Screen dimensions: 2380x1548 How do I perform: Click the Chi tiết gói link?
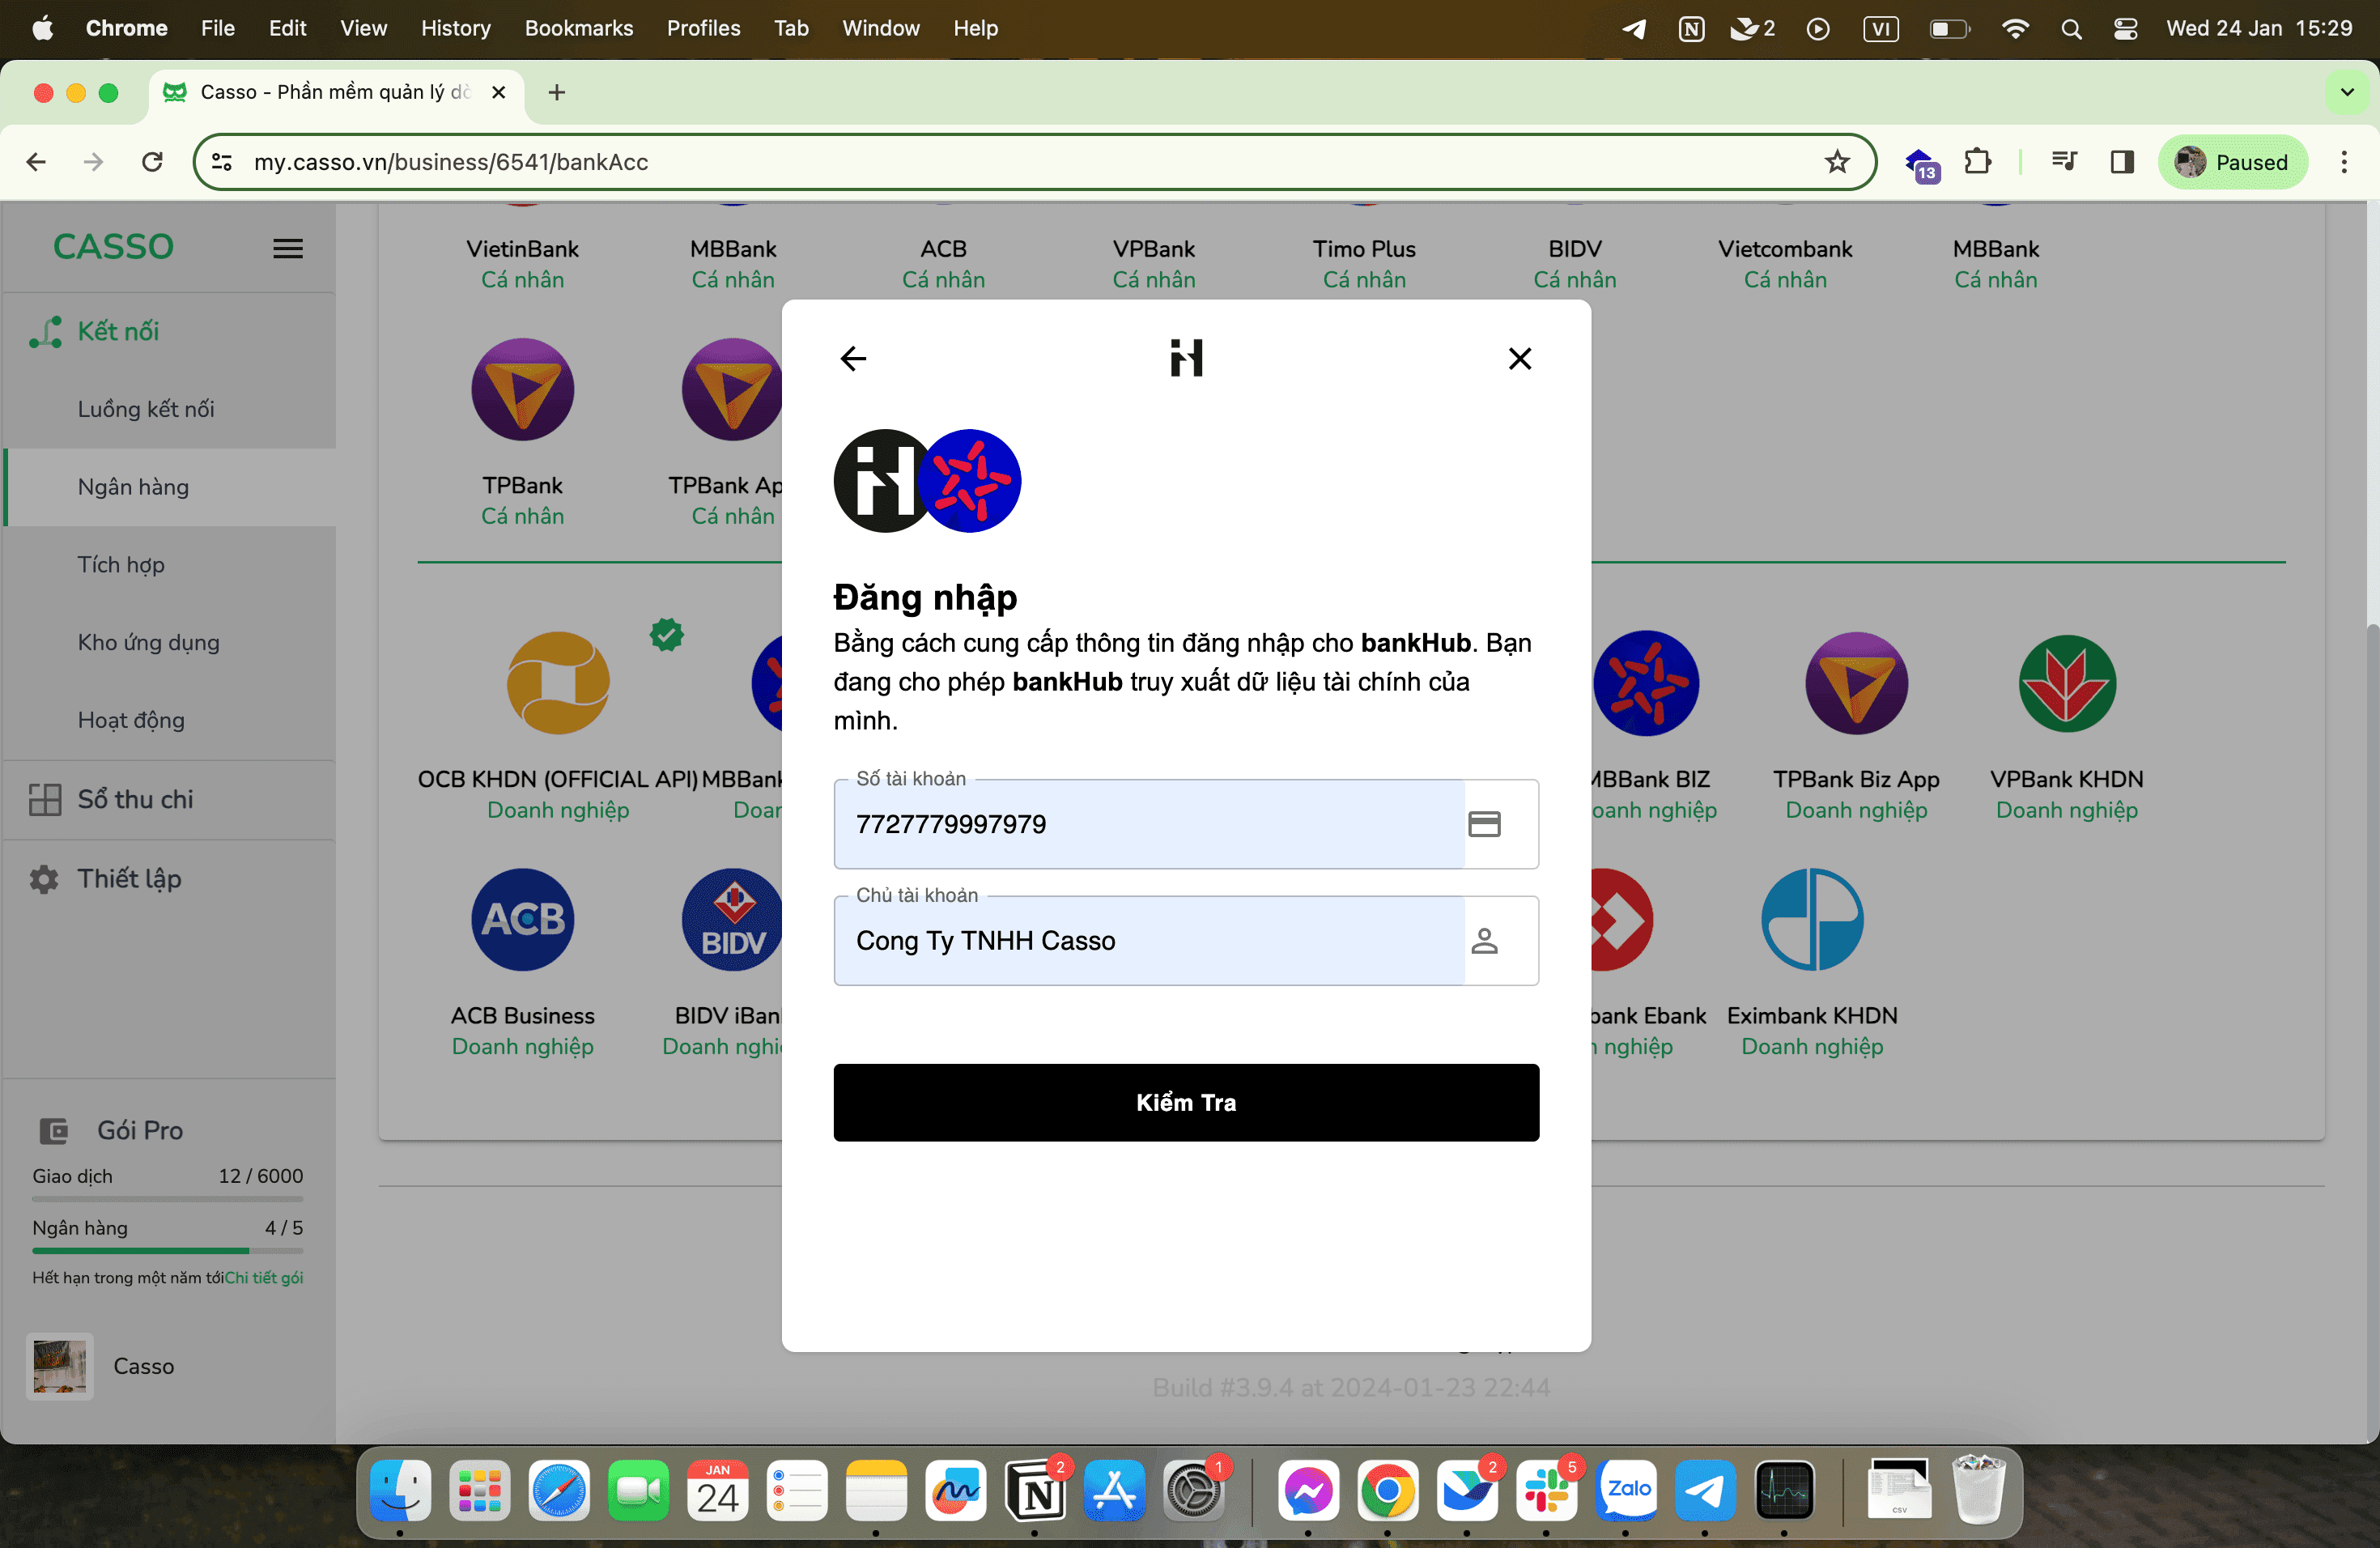point(264,1277)
